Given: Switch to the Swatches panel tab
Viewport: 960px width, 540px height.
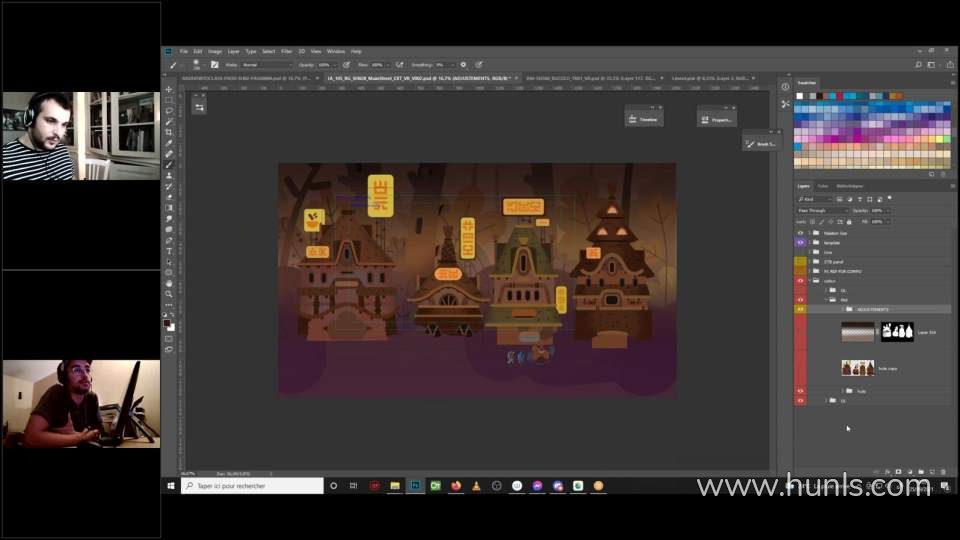Looking at the screenshot, I should [806, 83].
